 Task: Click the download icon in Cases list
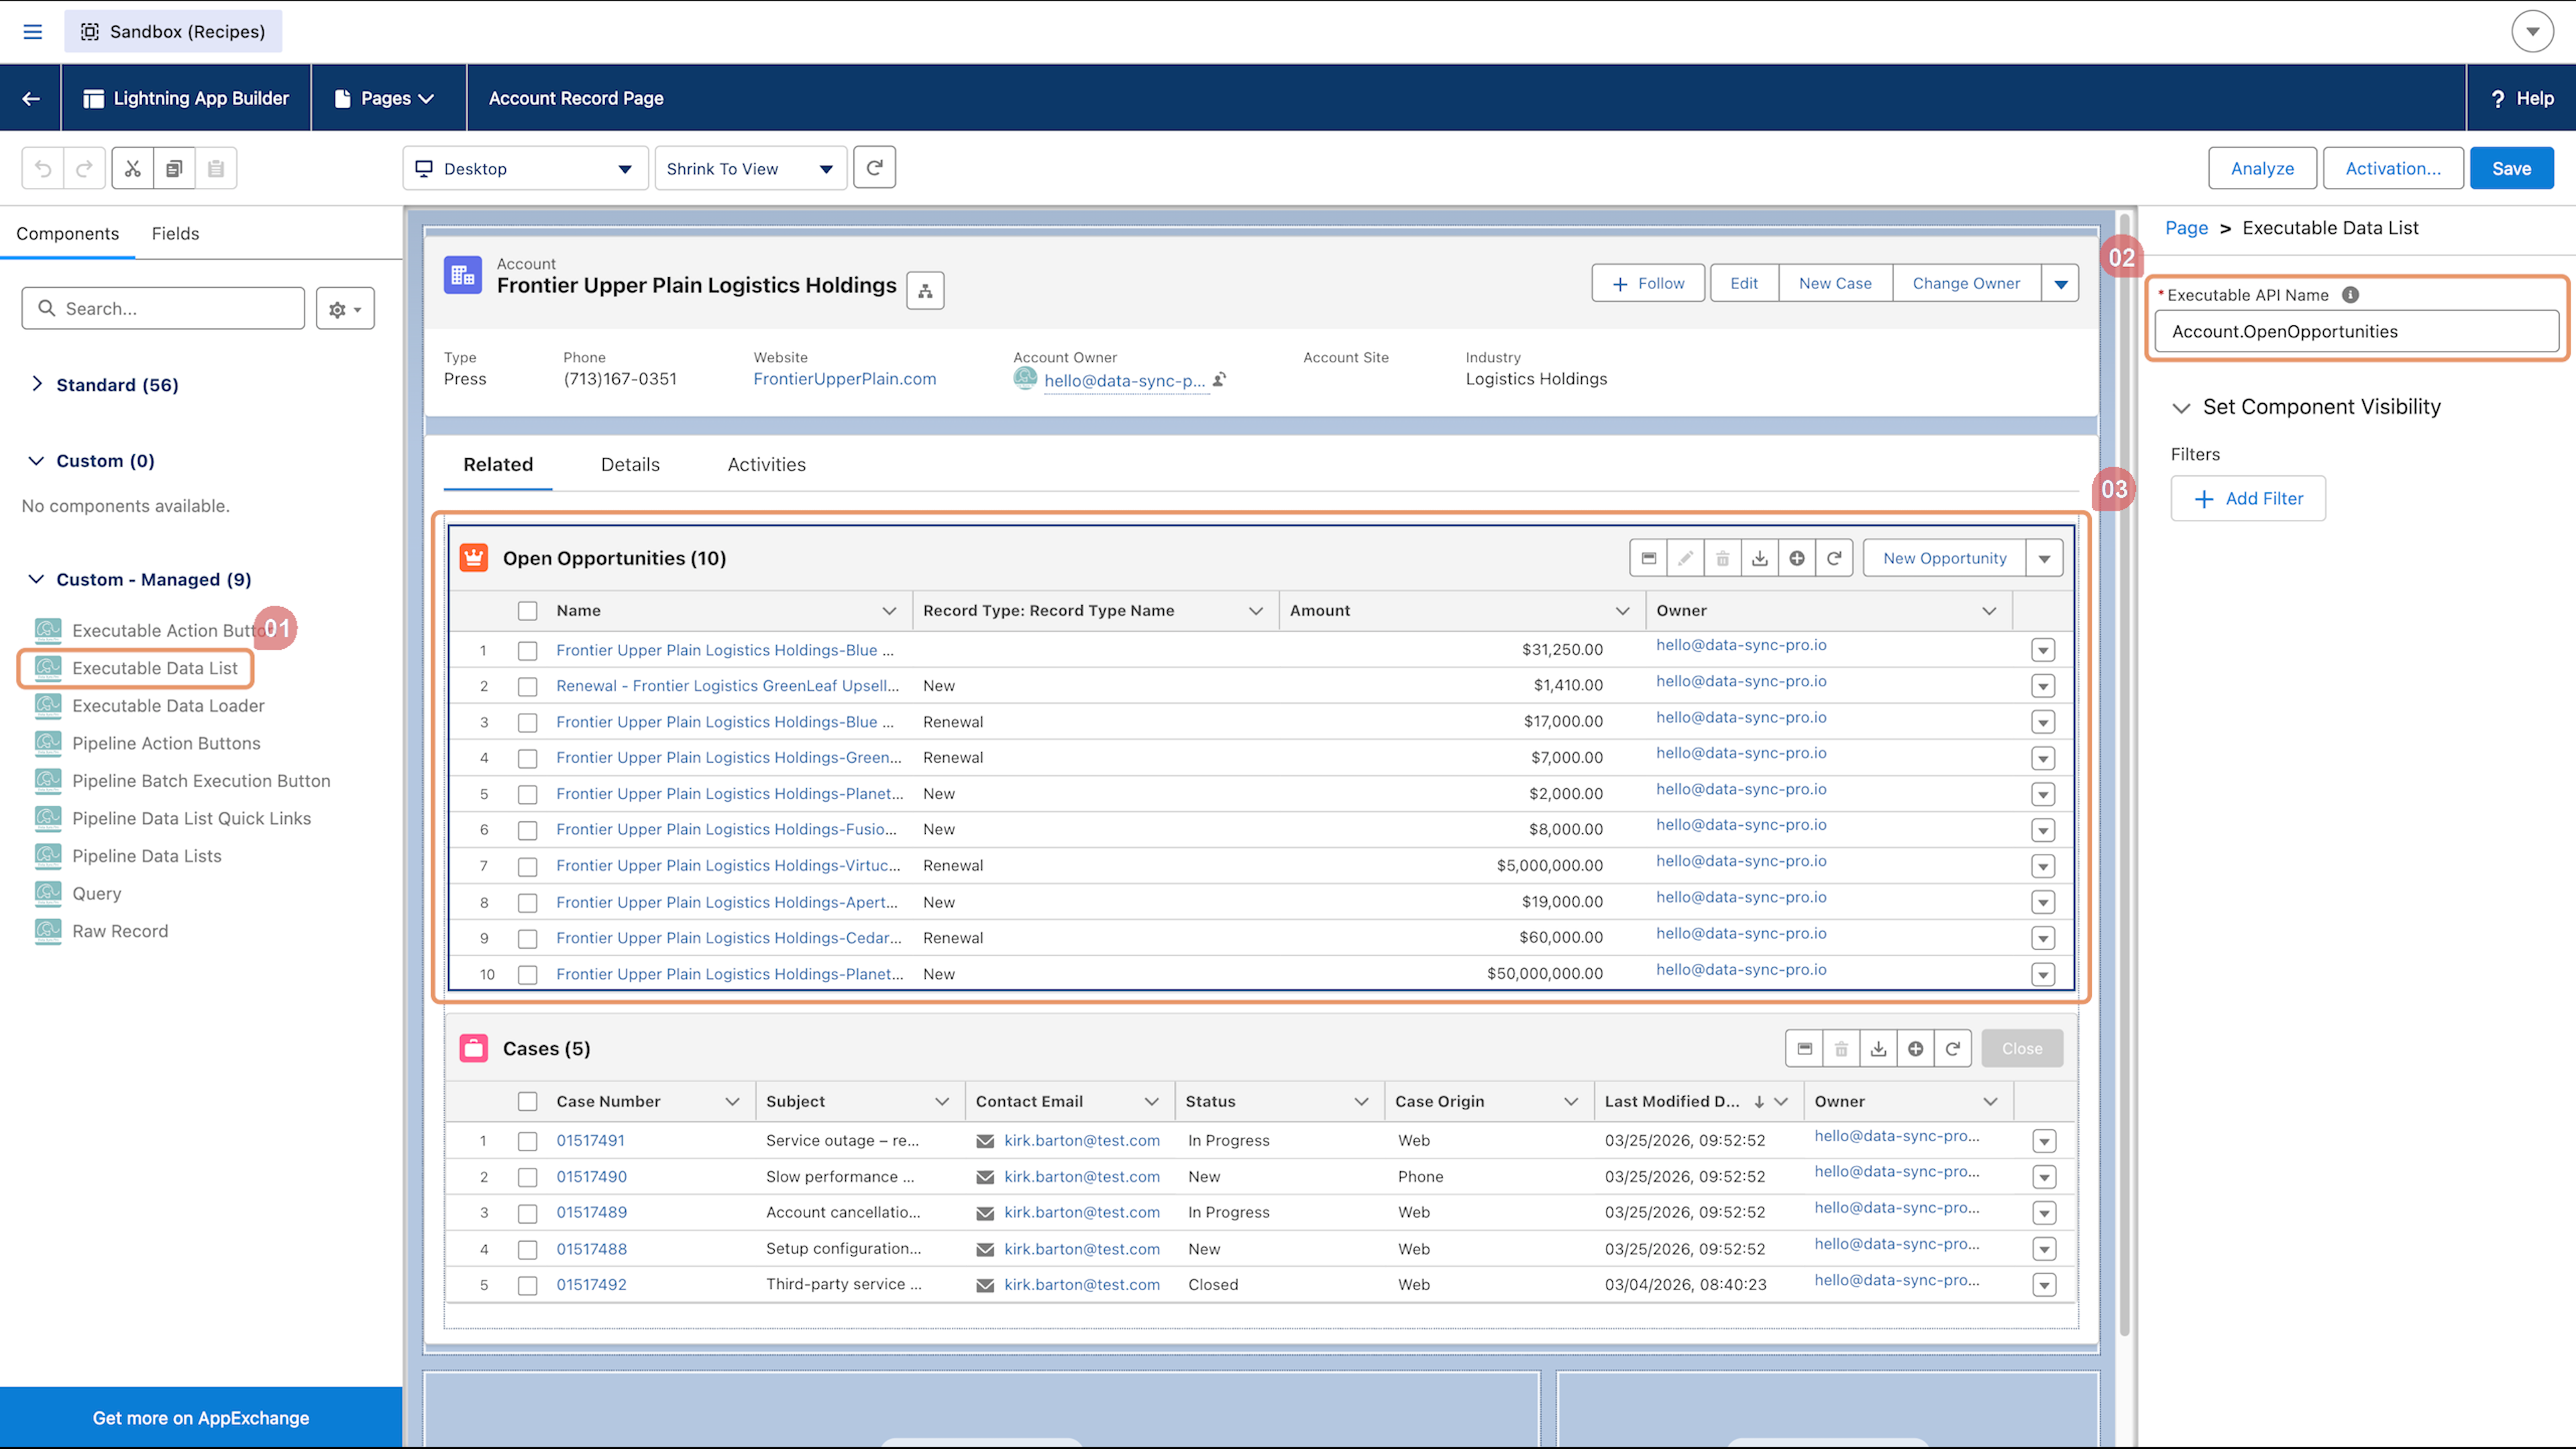(1878, 1048)
